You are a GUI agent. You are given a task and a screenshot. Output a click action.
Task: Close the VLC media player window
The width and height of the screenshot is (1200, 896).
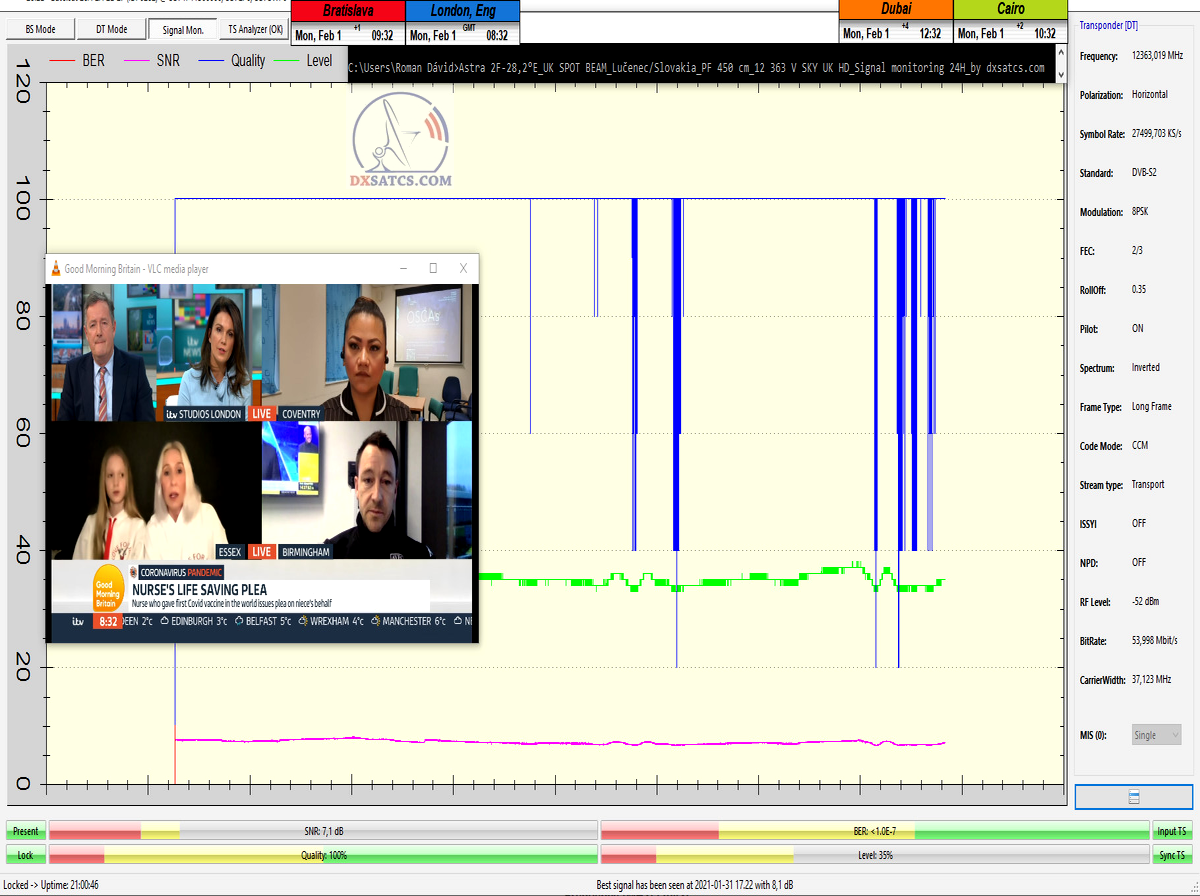[463, 268]
